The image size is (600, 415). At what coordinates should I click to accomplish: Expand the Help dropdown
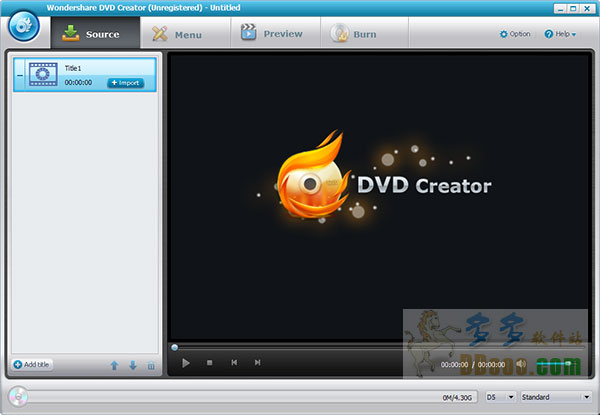(x=560, y=34)
